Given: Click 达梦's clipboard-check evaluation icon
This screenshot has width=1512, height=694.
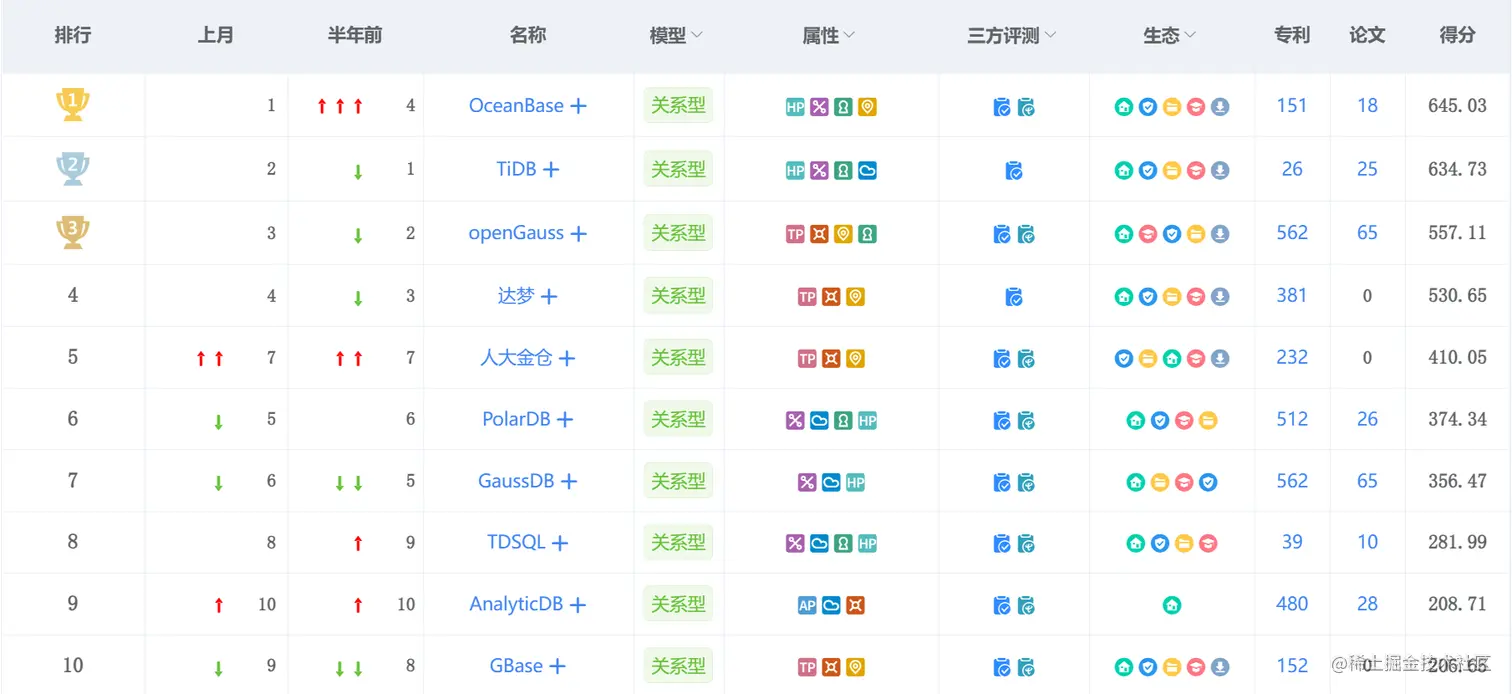Looking at the screenshot, I should point(1014,297).
